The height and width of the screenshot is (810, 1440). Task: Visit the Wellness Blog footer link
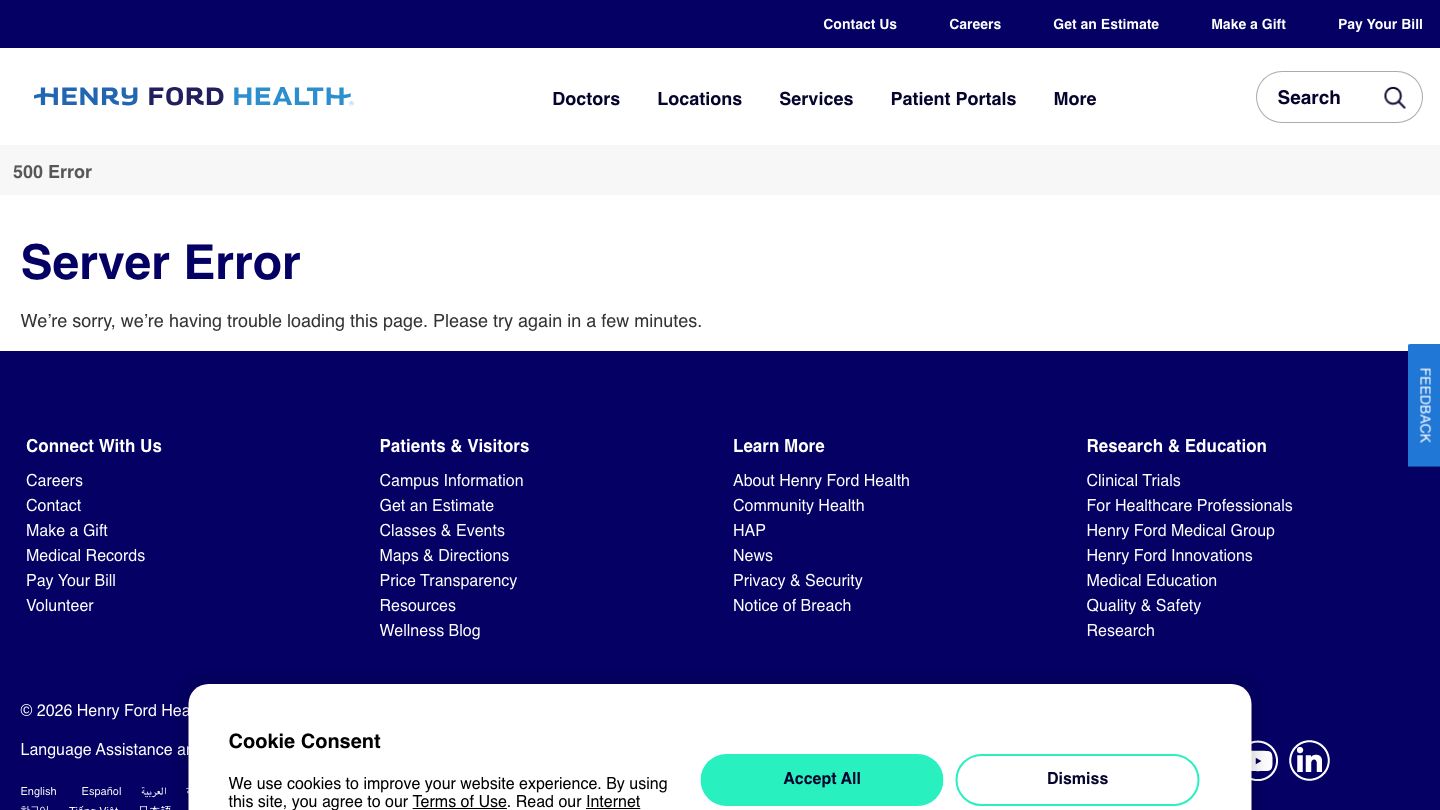click(429, 630)
